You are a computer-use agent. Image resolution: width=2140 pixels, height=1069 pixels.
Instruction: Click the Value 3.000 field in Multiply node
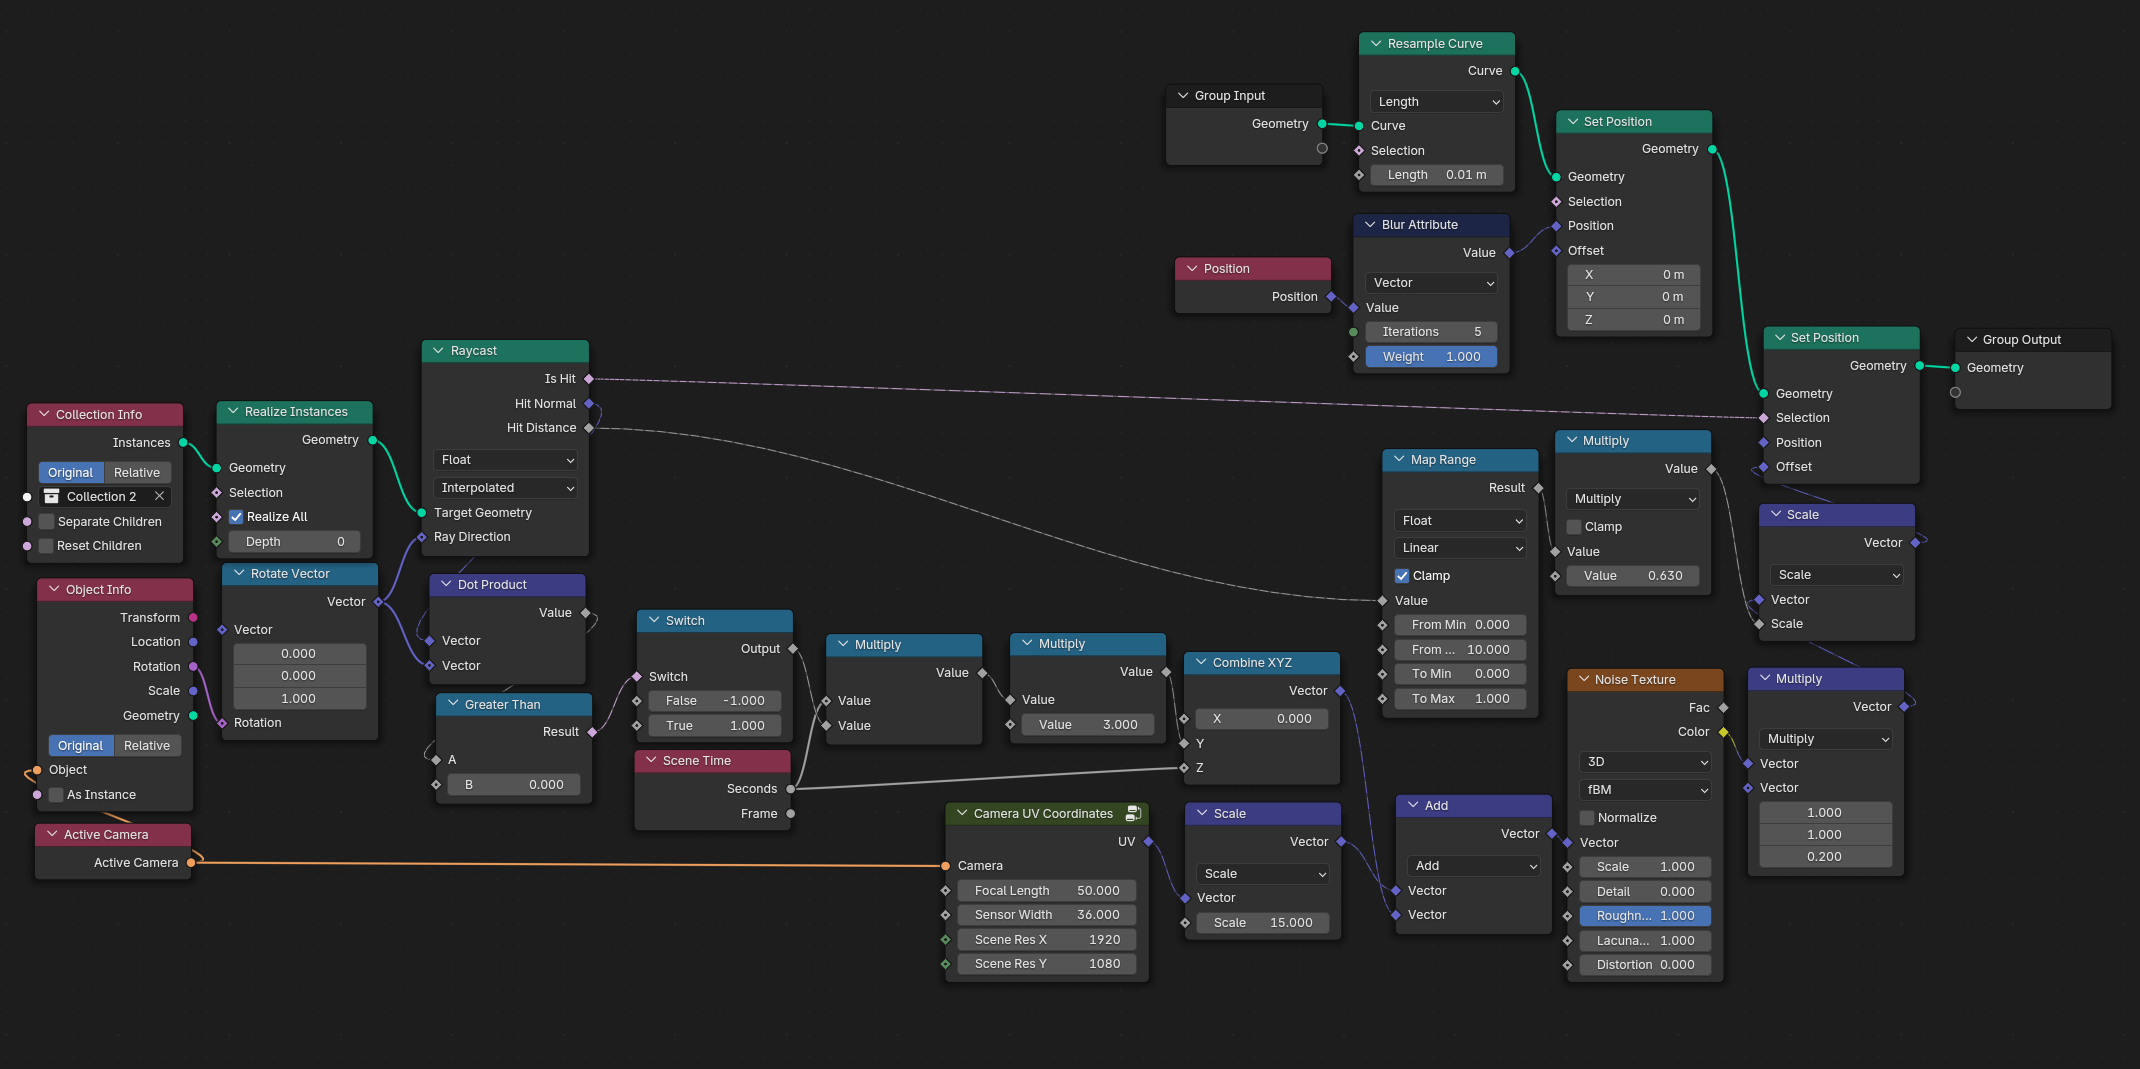click(1088, 725)
